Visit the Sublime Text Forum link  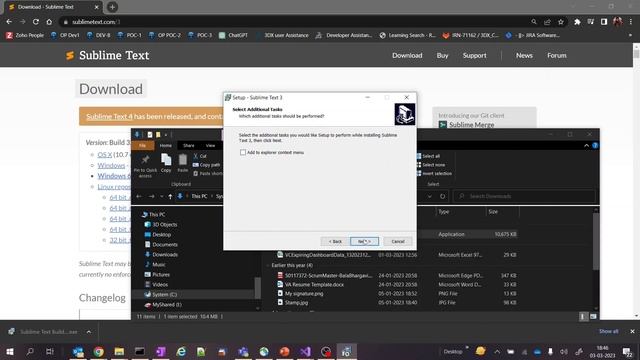[557, 56]
